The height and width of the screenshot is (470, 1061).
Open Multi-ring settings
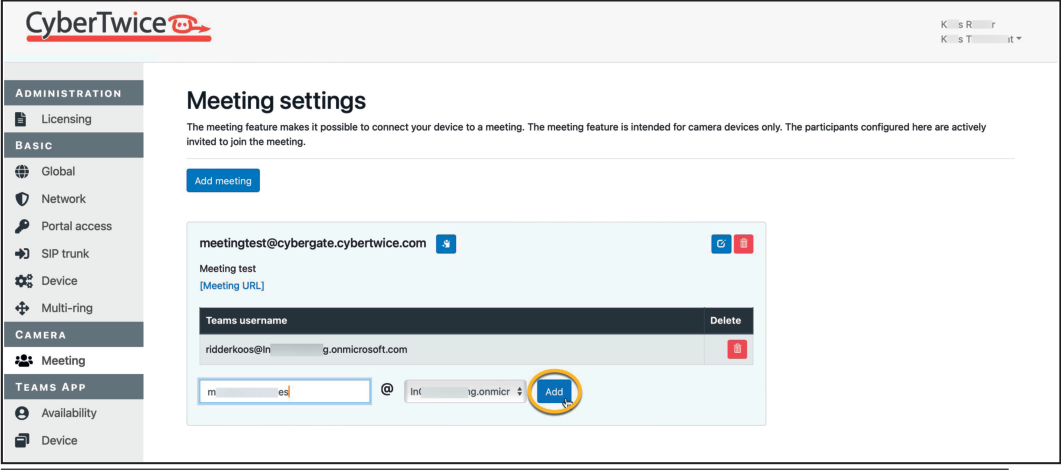[67, 308]
